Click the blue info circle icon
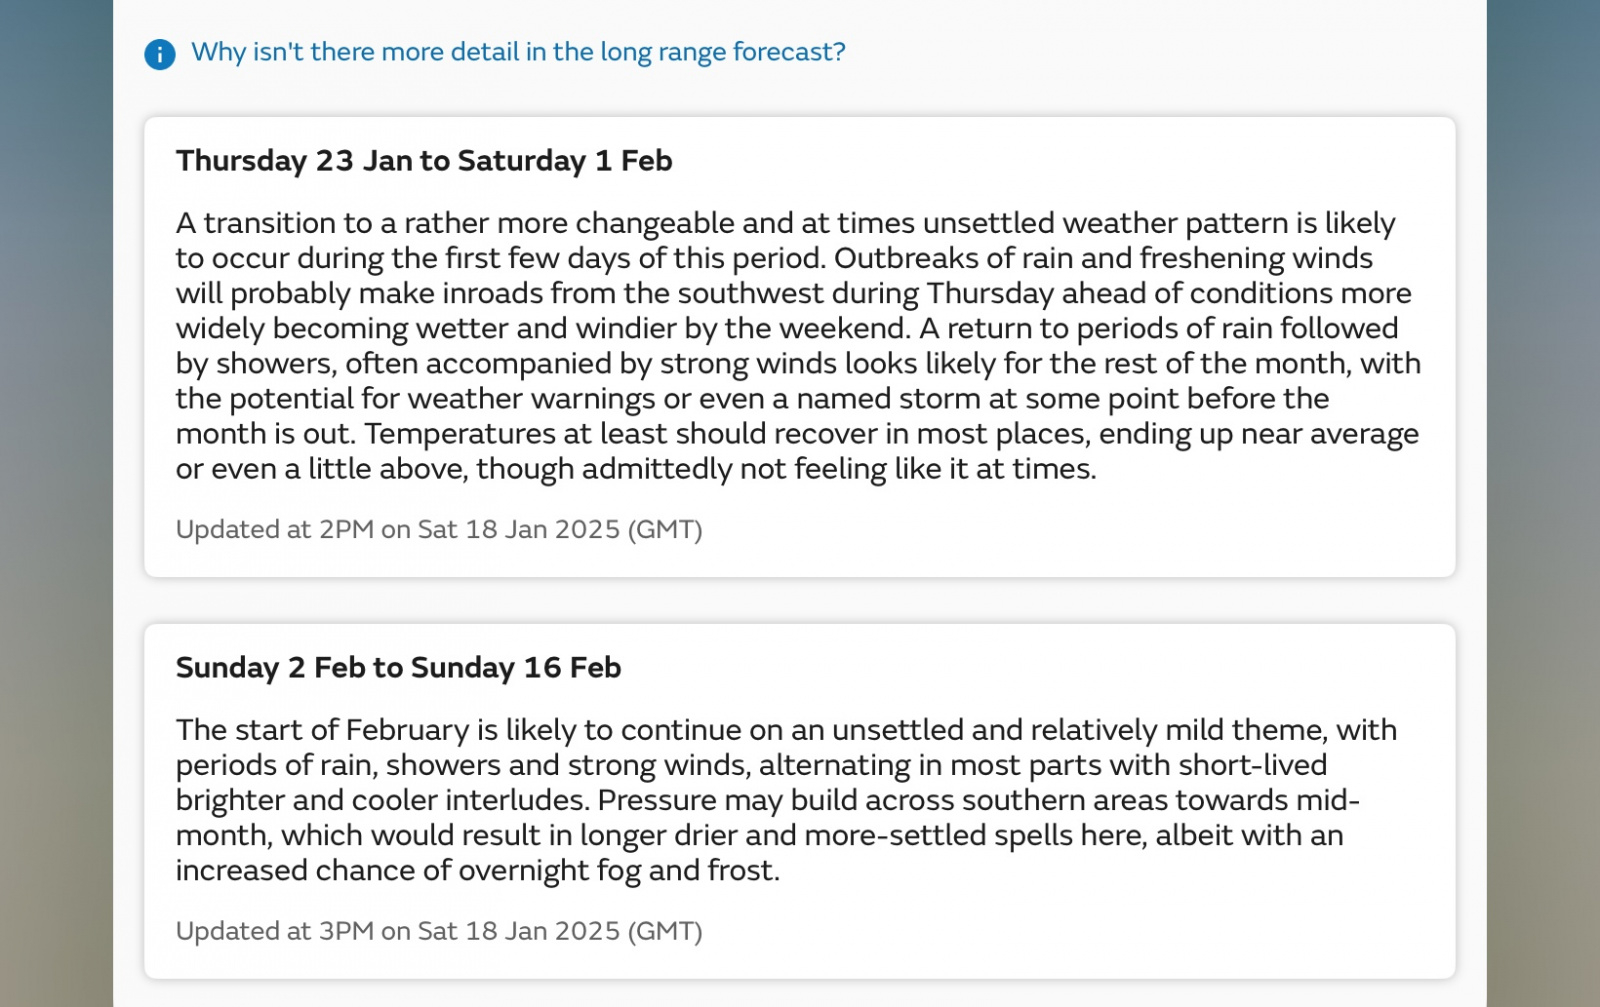Image resolution: width=1600 pixels, height=1007 pixels. 160,54
